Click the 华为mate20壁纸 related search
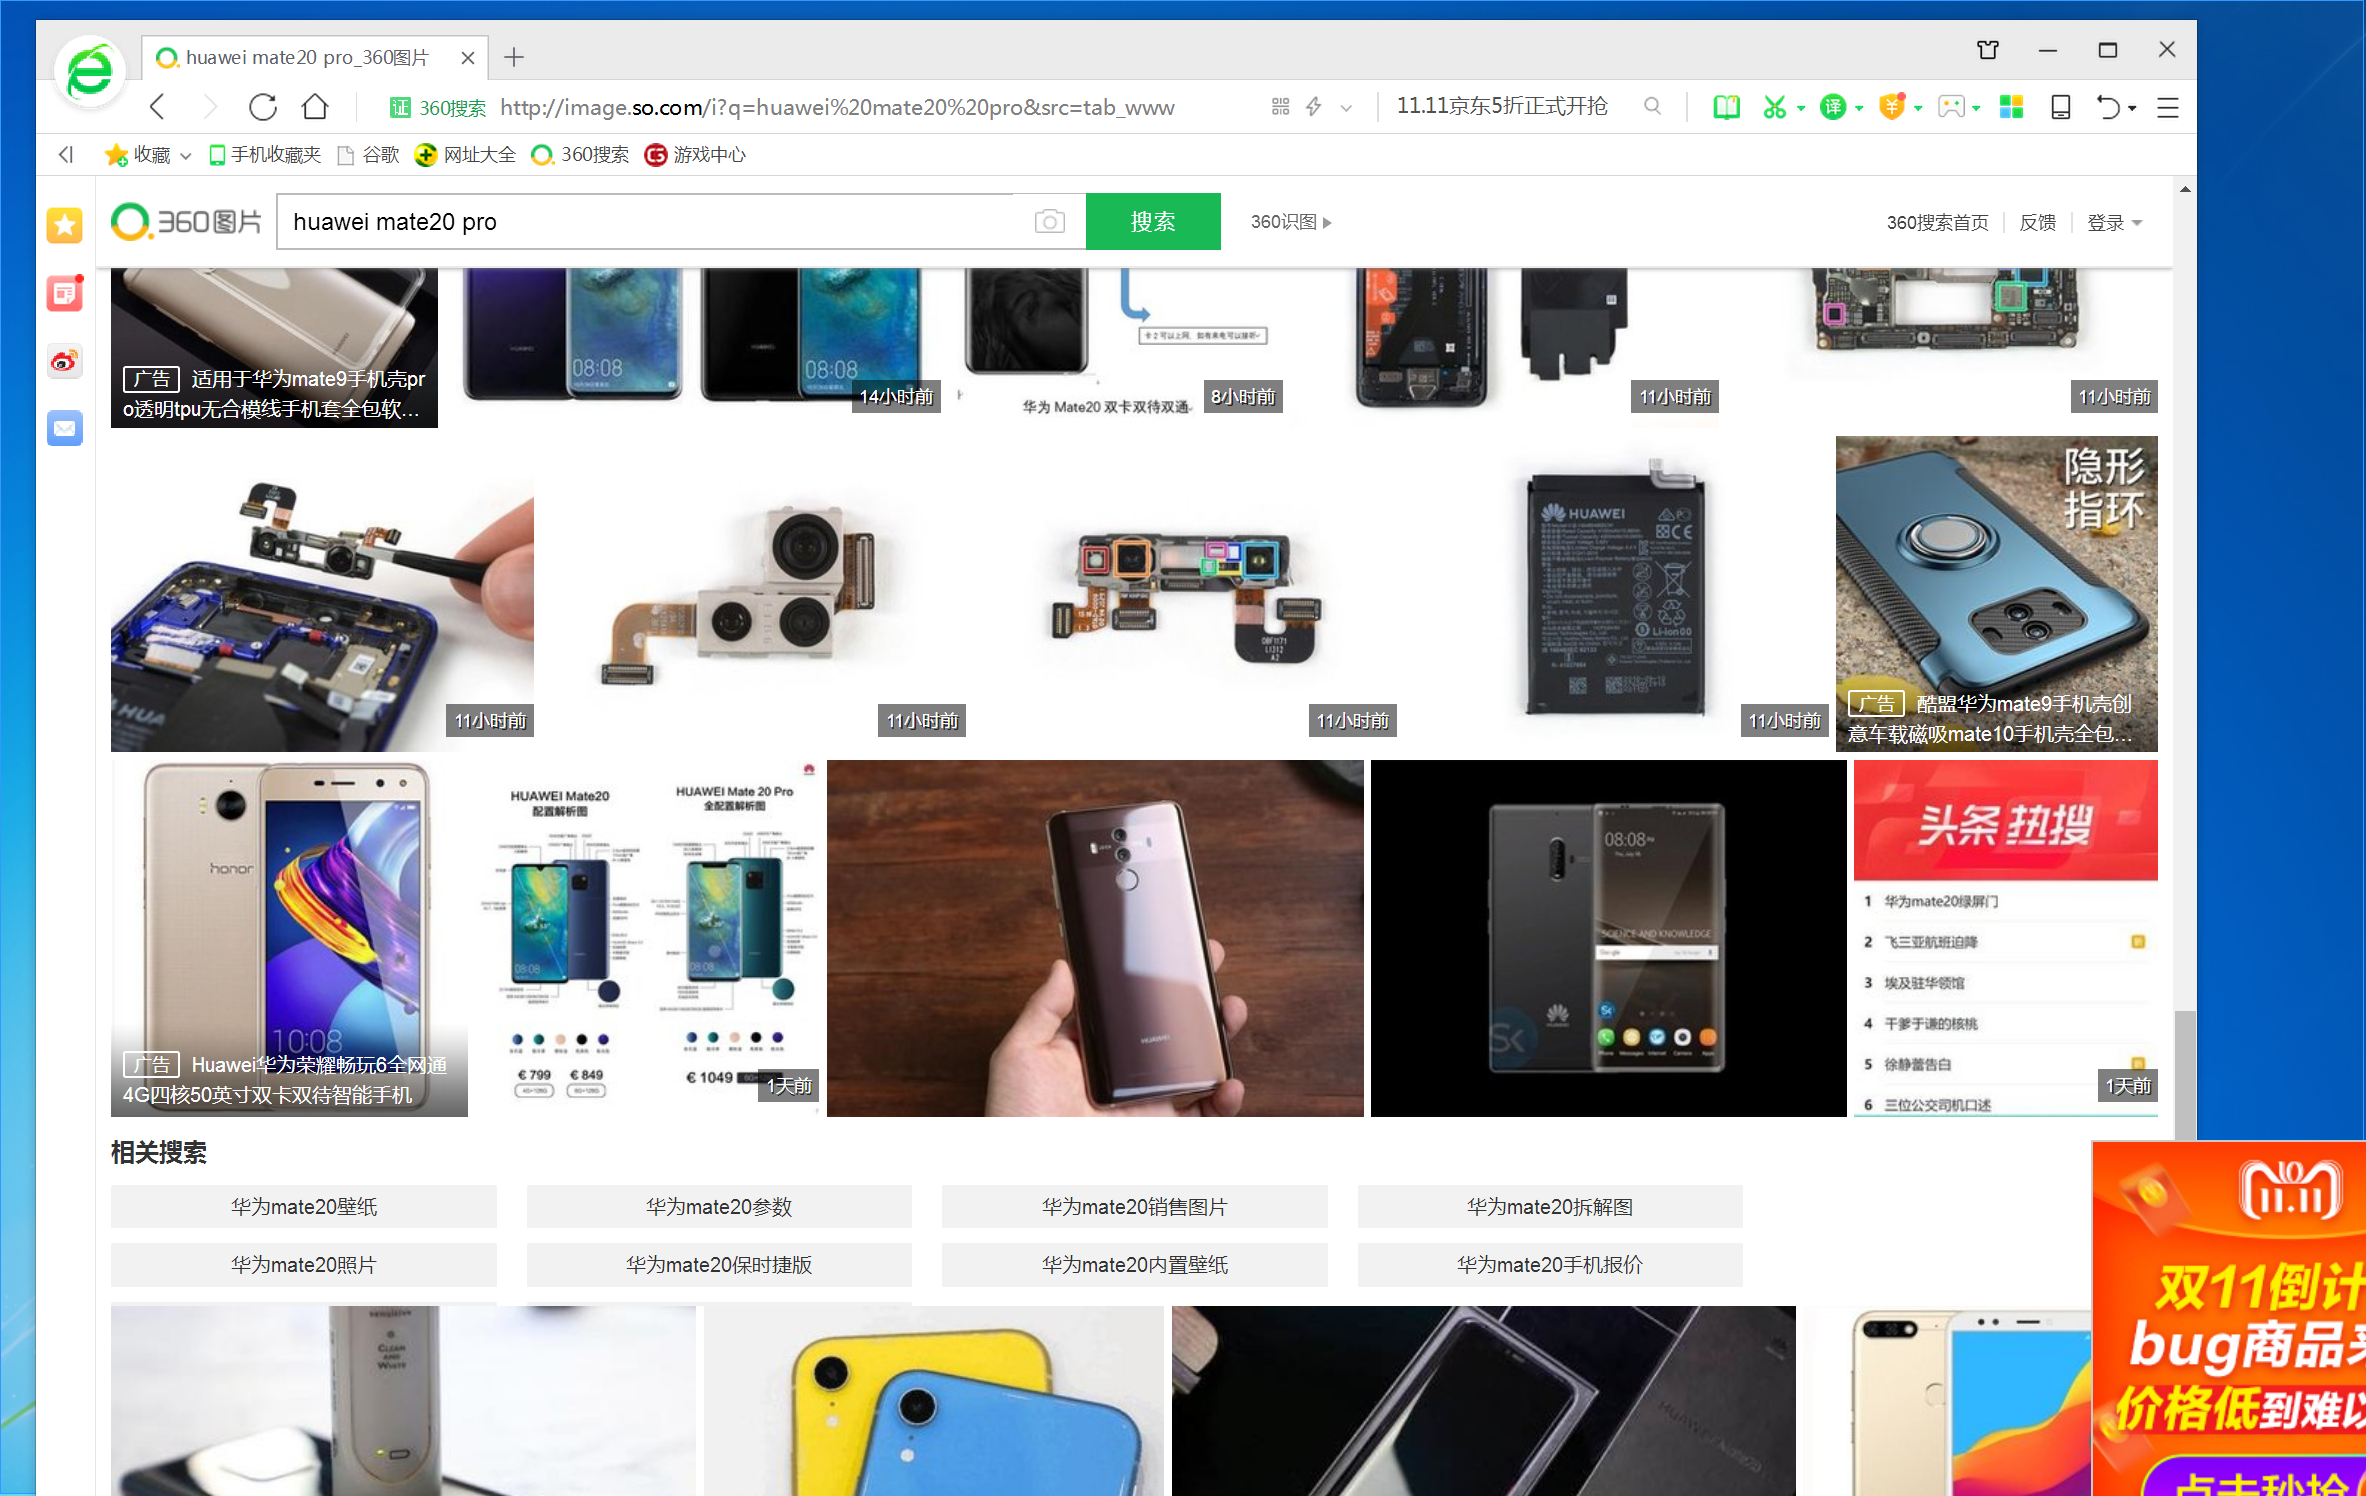This screenshot has width=2366, height=1496. tap(304, 1207)
